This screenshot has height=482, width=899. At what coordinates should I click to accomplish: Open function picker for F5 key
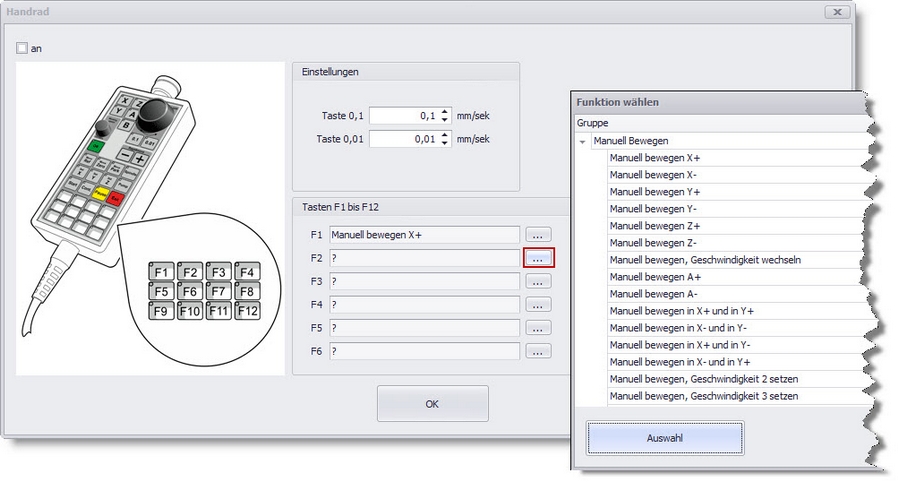[x=539, y=328]
